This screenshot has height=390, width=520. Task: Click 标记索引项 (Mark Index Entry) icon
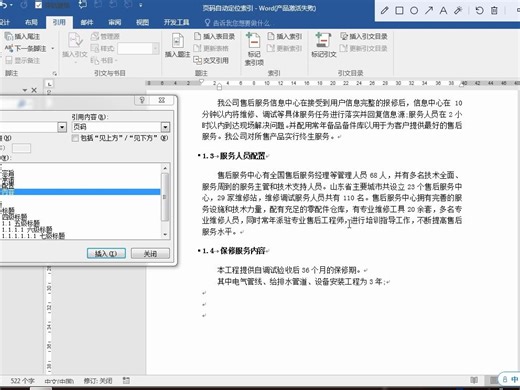(254, 49)
